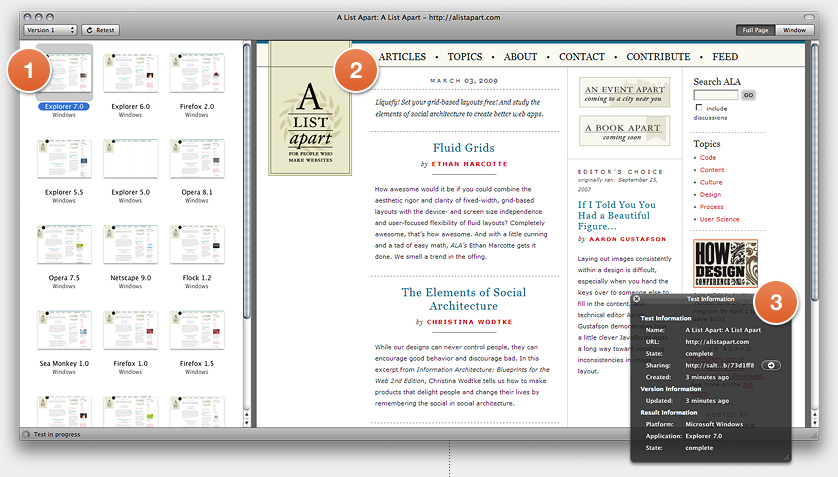
Task: Click the sharing URL arrow button
Action: 771,365
